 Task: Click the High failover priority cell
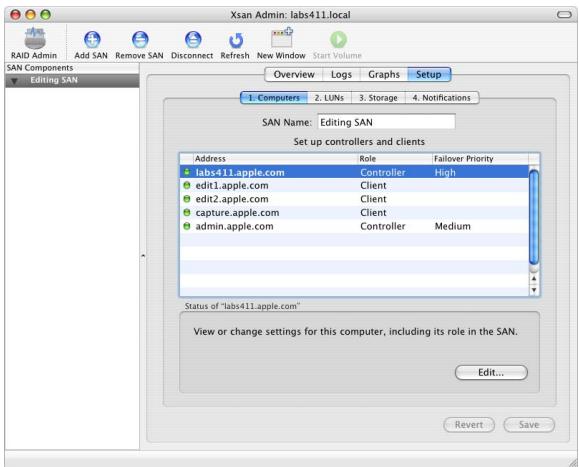pyautogui.click(x=445, y=172)
